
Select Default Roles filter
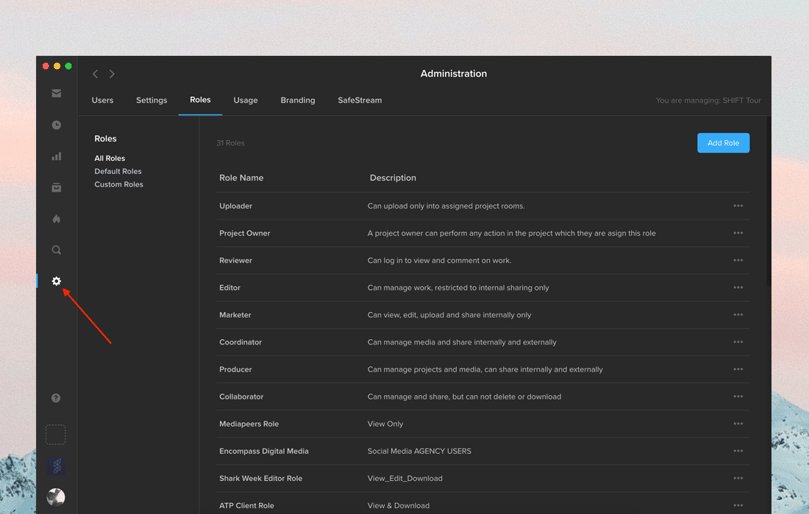click(x=118, y=171)
